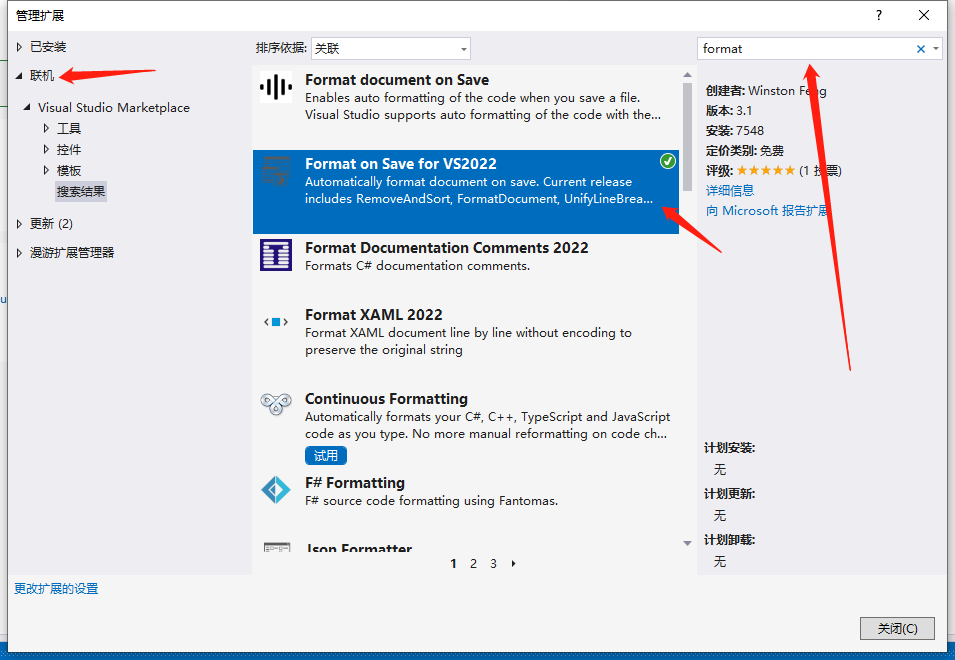Click into the format search field
The image size is (955, 660).
[806, 49]
